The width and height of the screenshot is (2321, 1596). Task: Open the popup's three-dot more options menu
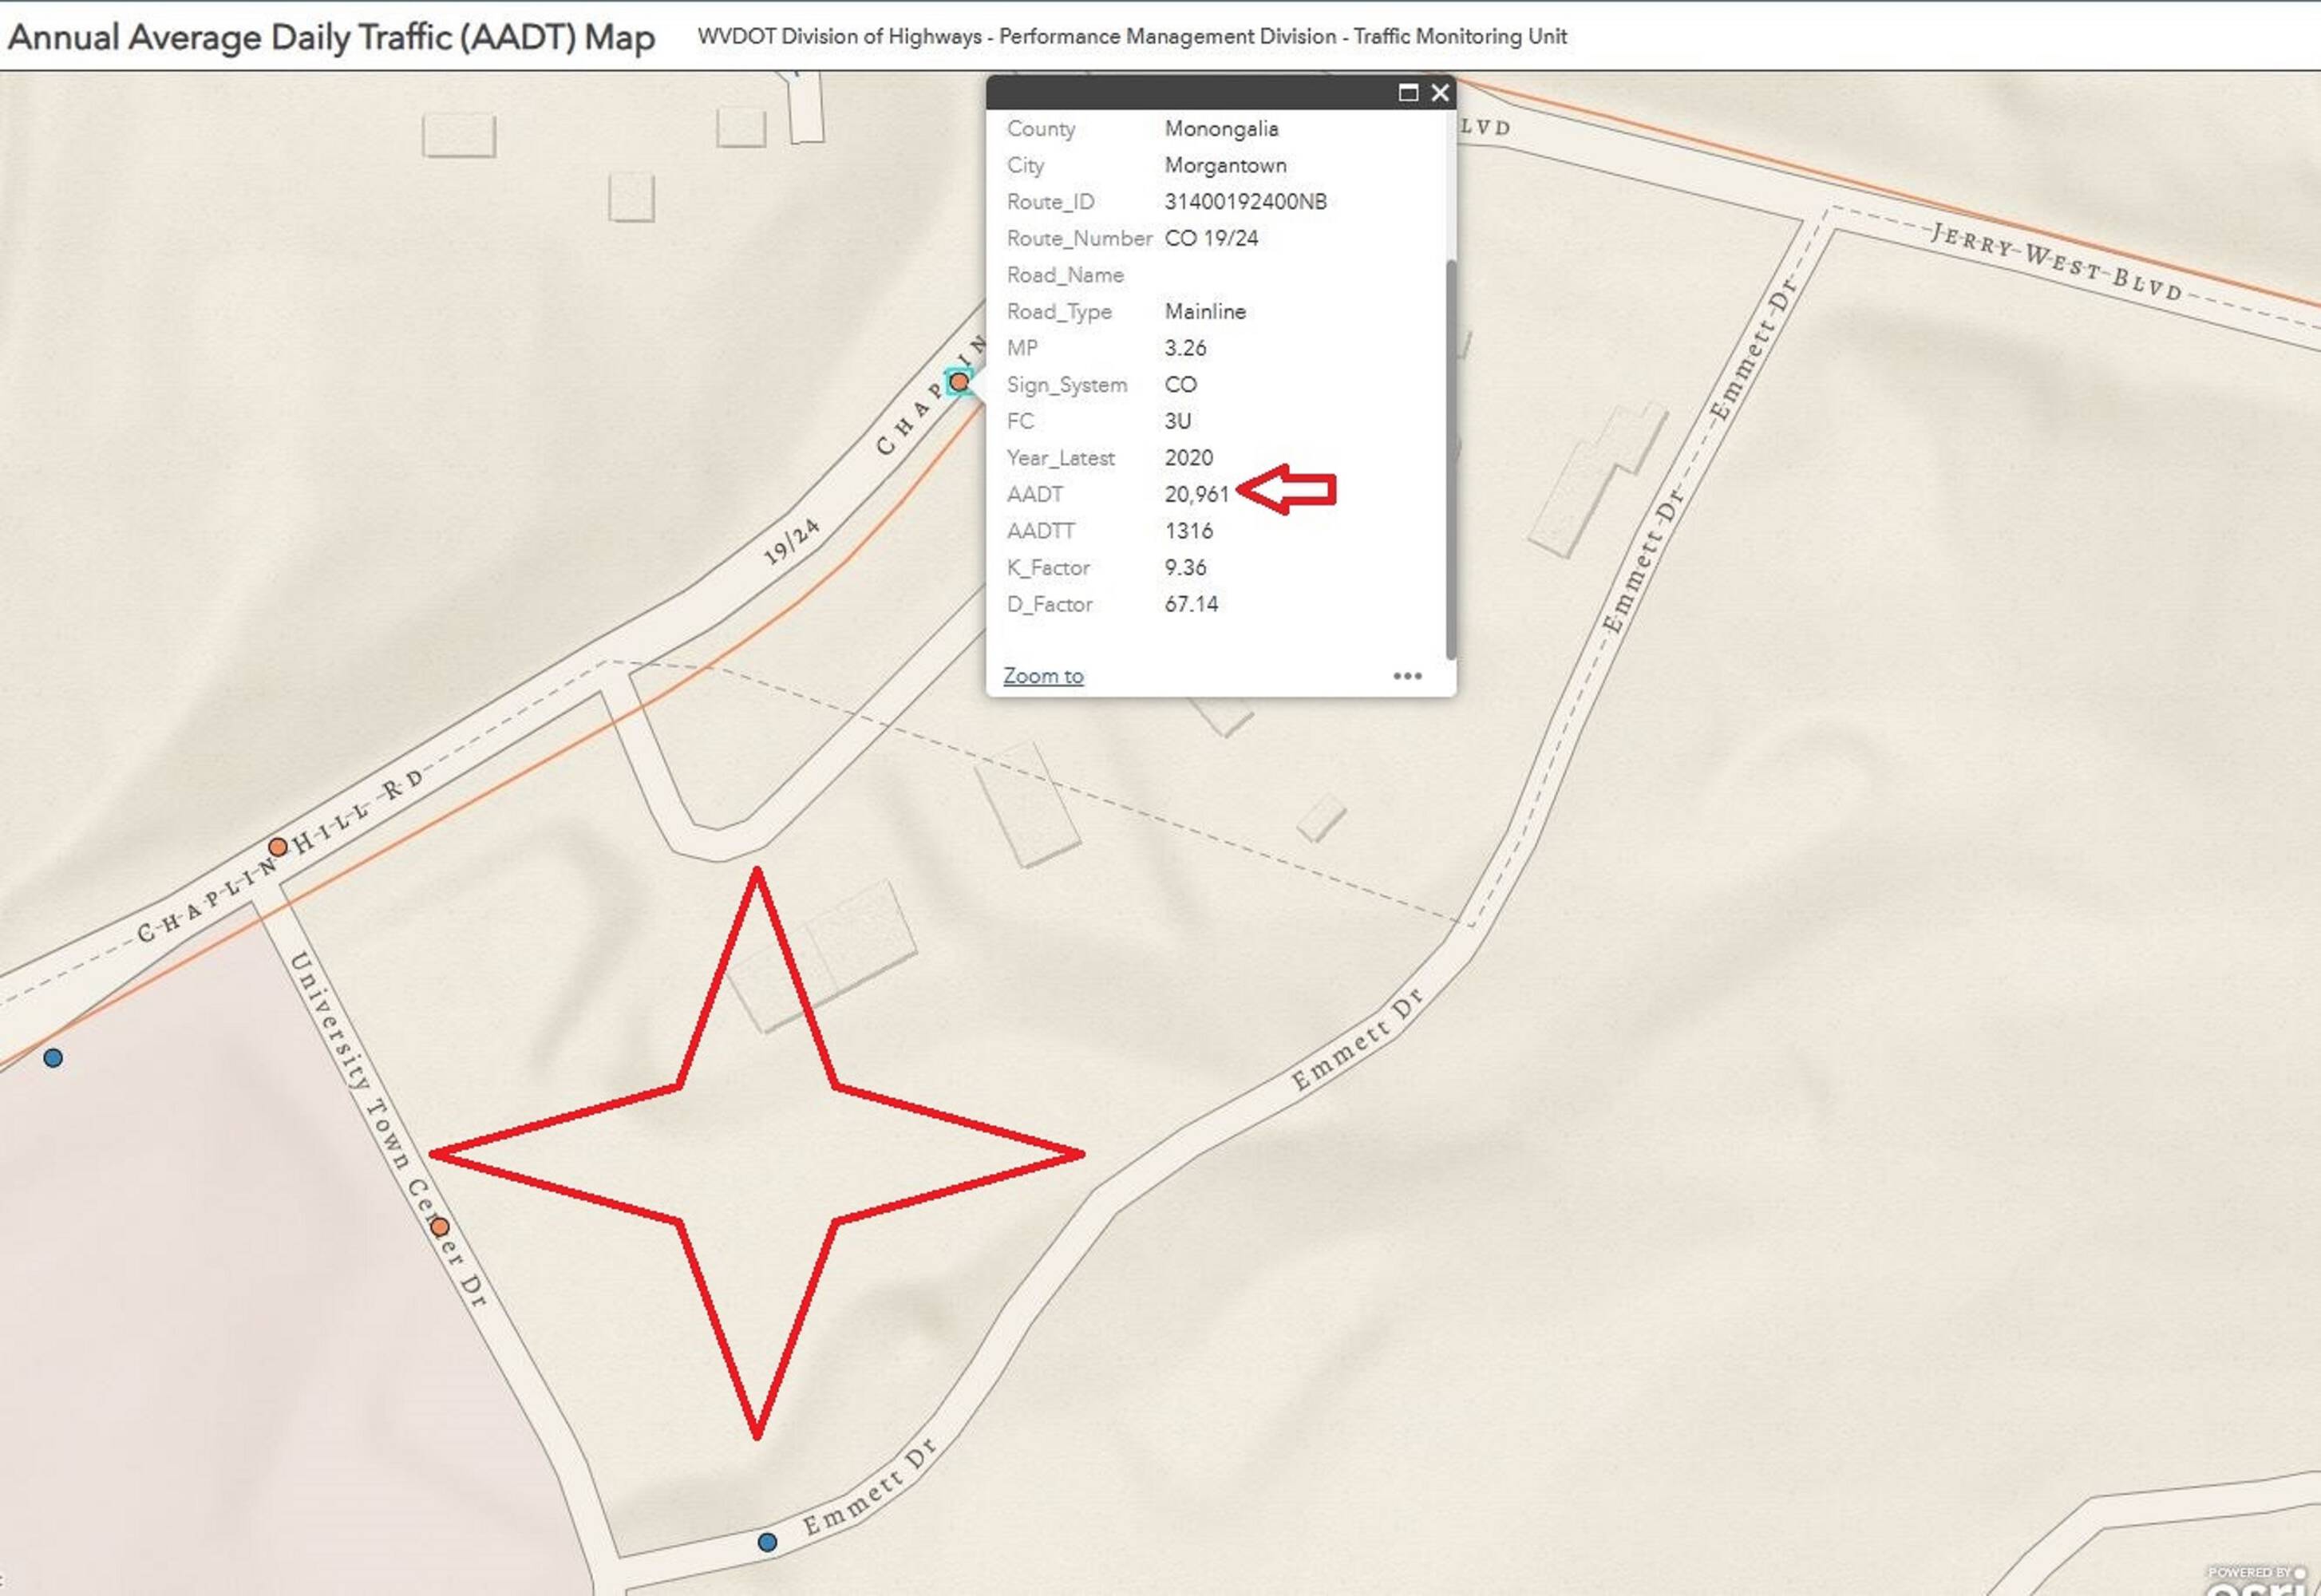tap(1407, 676)
